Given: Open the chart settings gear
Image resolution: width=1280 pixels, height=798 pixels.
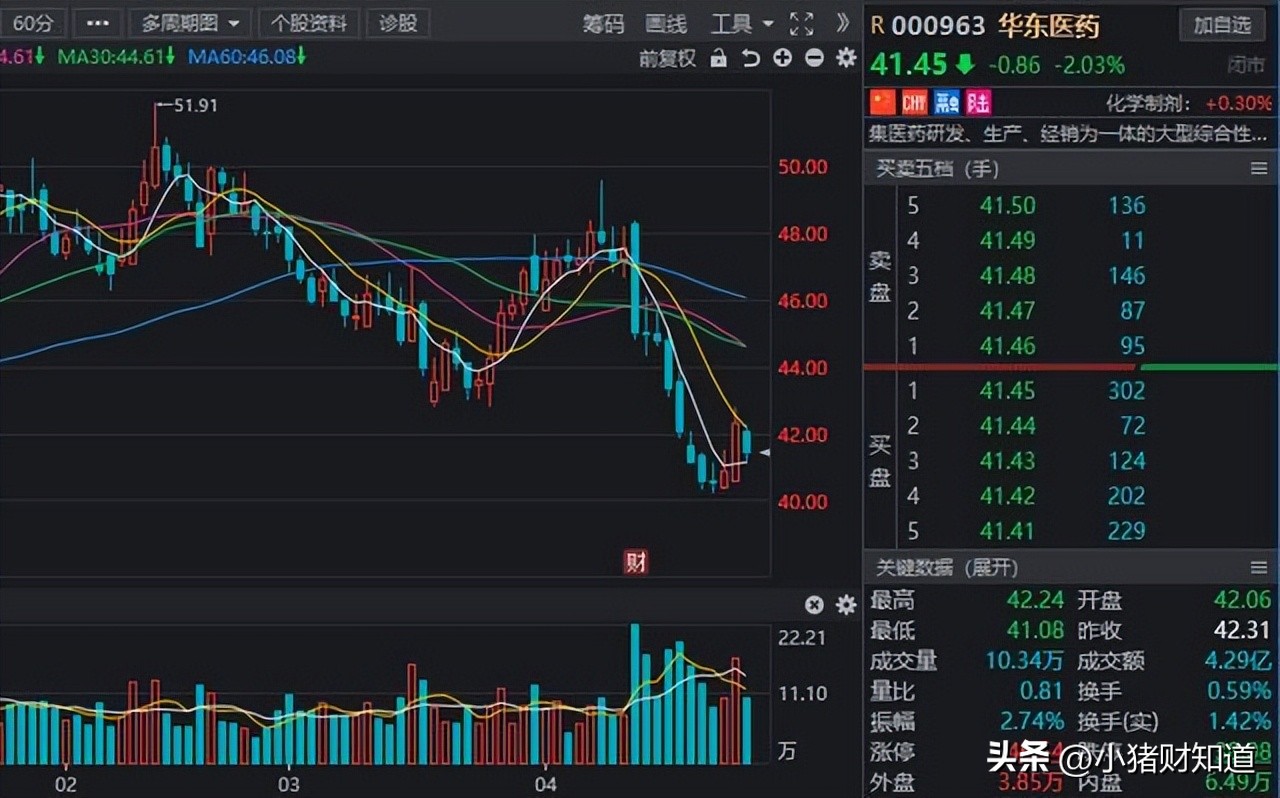Looking at the screenshot, I should [845, 58].
